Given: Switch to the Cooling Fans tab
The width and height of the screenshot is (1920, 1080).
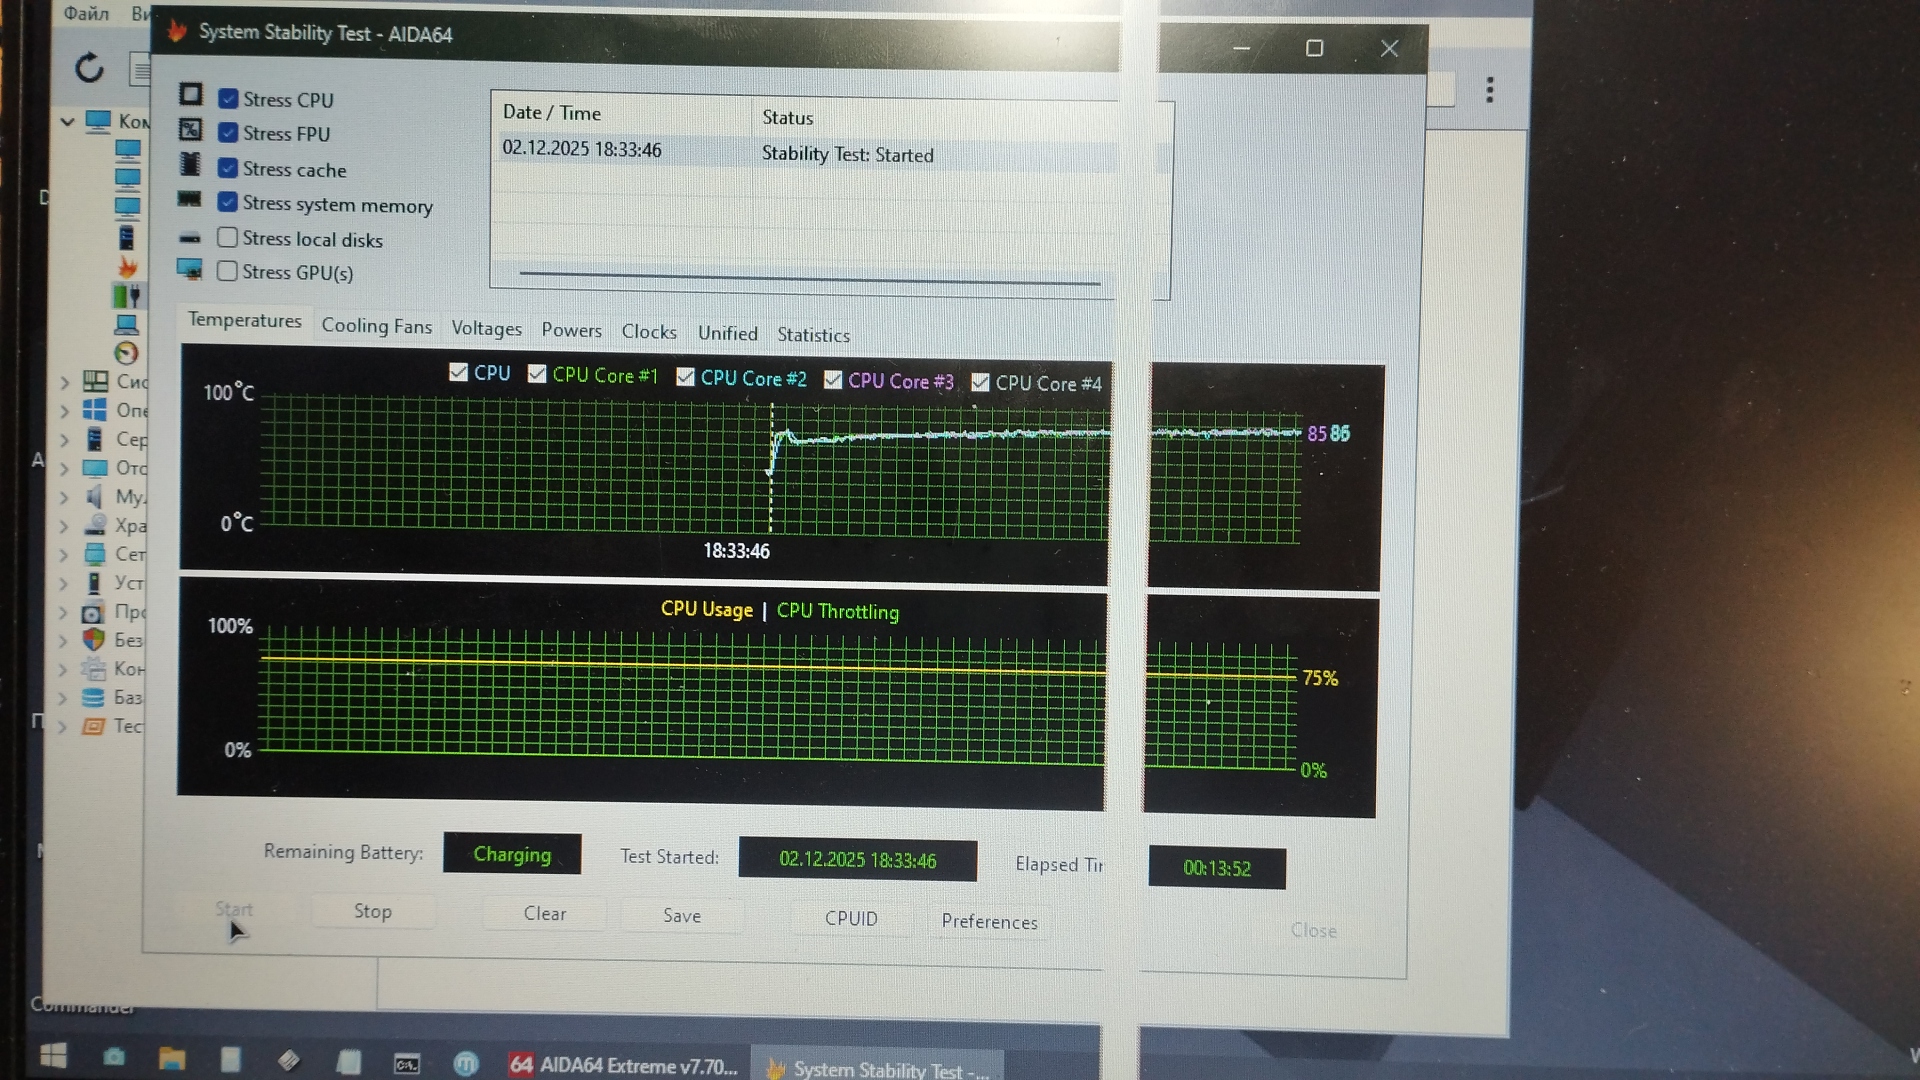Looking at the screenshot, I should coord(376,326).
